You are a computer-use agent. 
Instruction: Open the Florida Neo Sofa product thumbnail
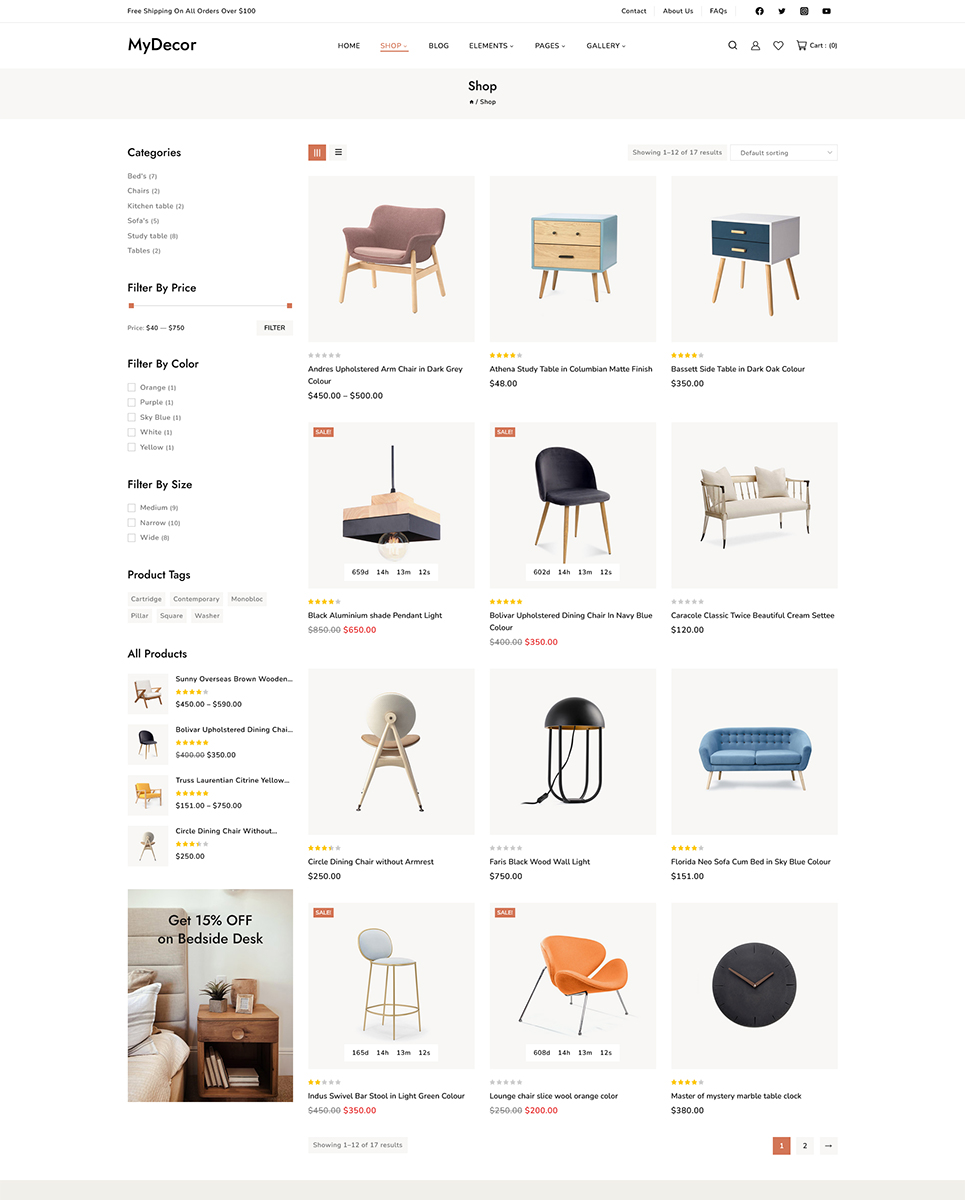[x=754, y=751]
